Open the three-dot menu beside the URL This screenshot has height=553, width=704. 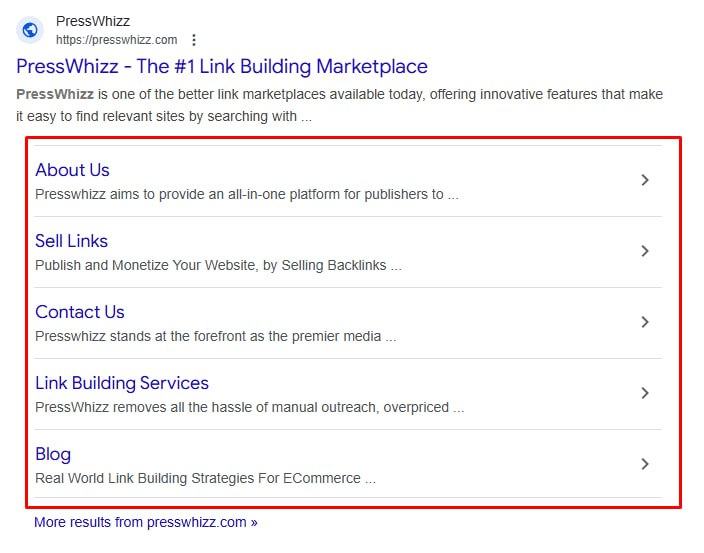(x=194, y=40)
